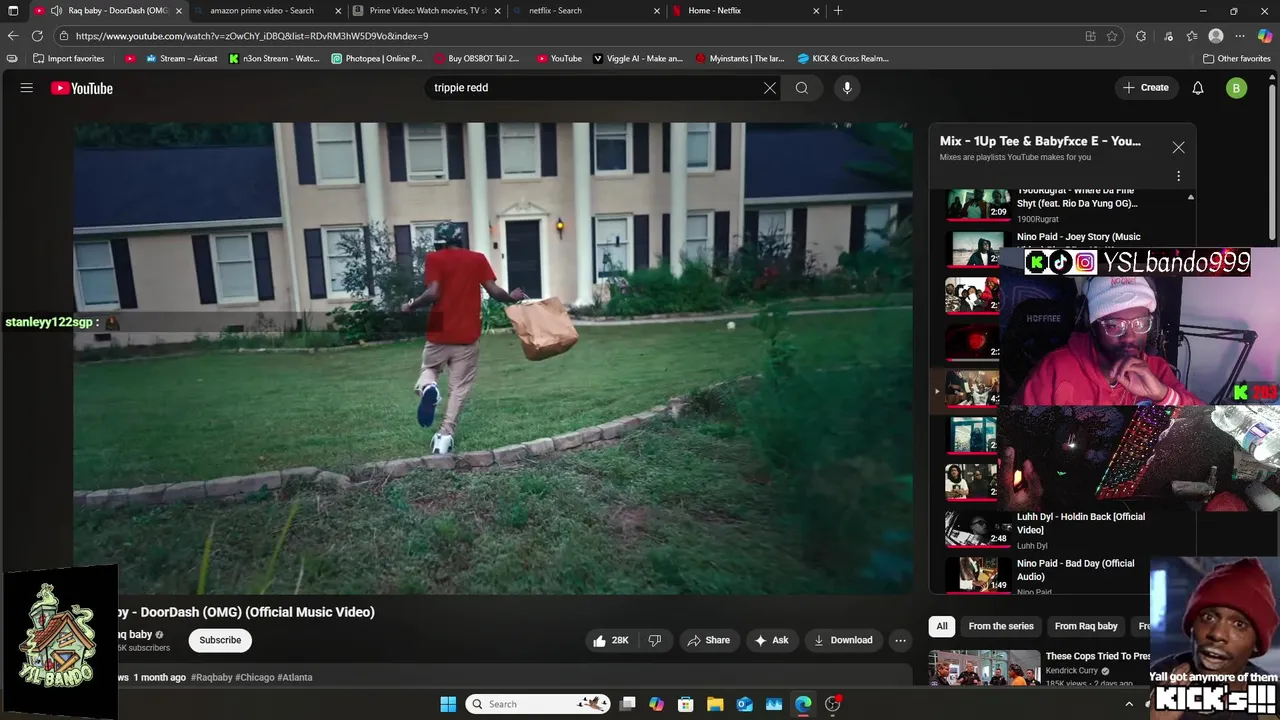This screenshot has height=720, width=1280.
Task: Open the '#Atlanta' hashtag link
Action: click(295, 677)
